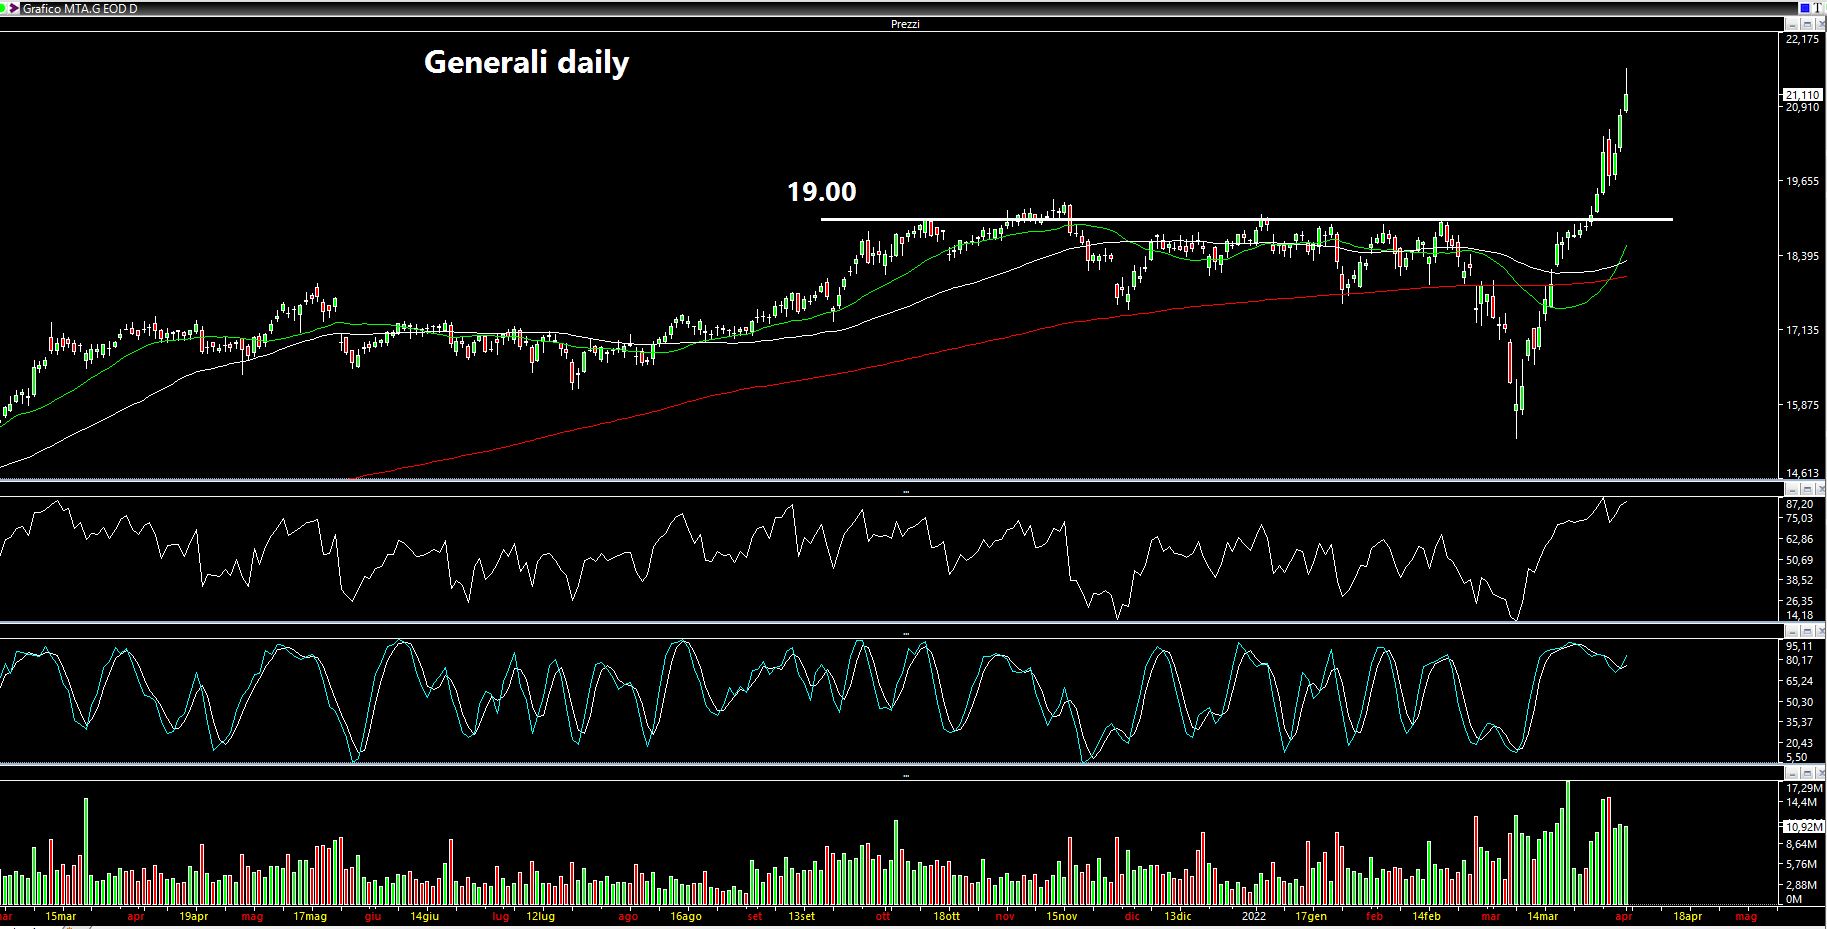Click the 15,875 price axis label

[1803, 405]
